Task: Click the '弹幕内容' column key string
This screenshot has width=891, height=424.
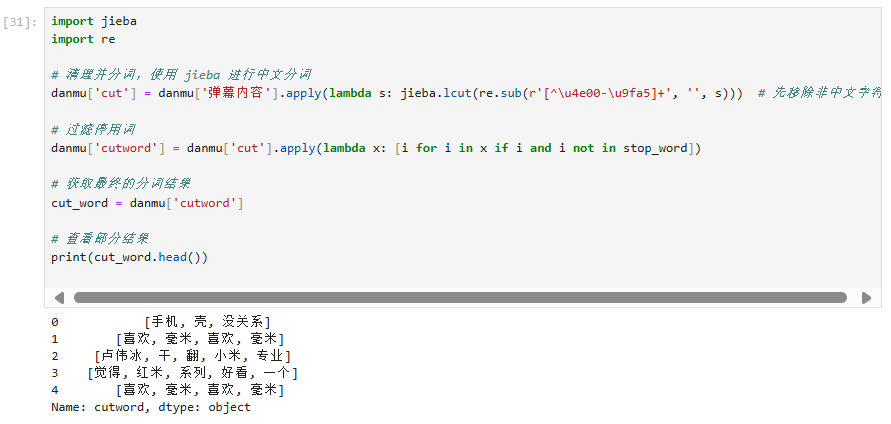Action: point(245,93)
